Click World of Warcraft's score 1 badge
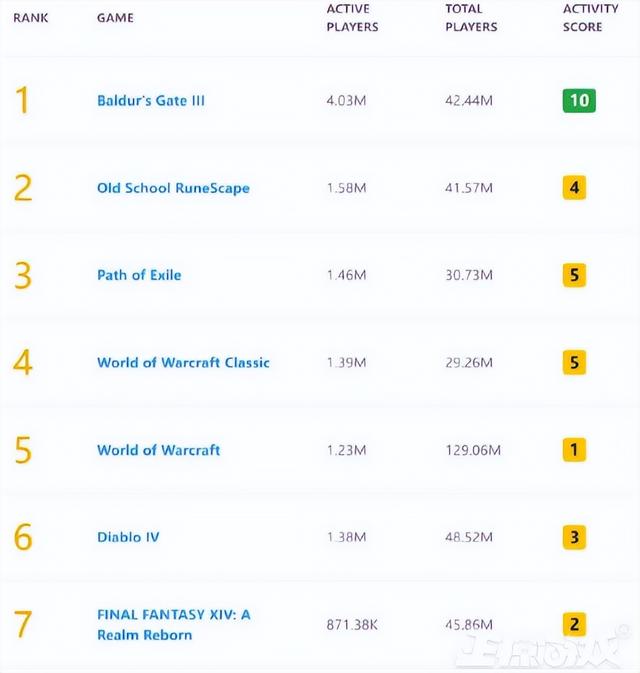Screen dimensions: 640x673 pos(574,450)
